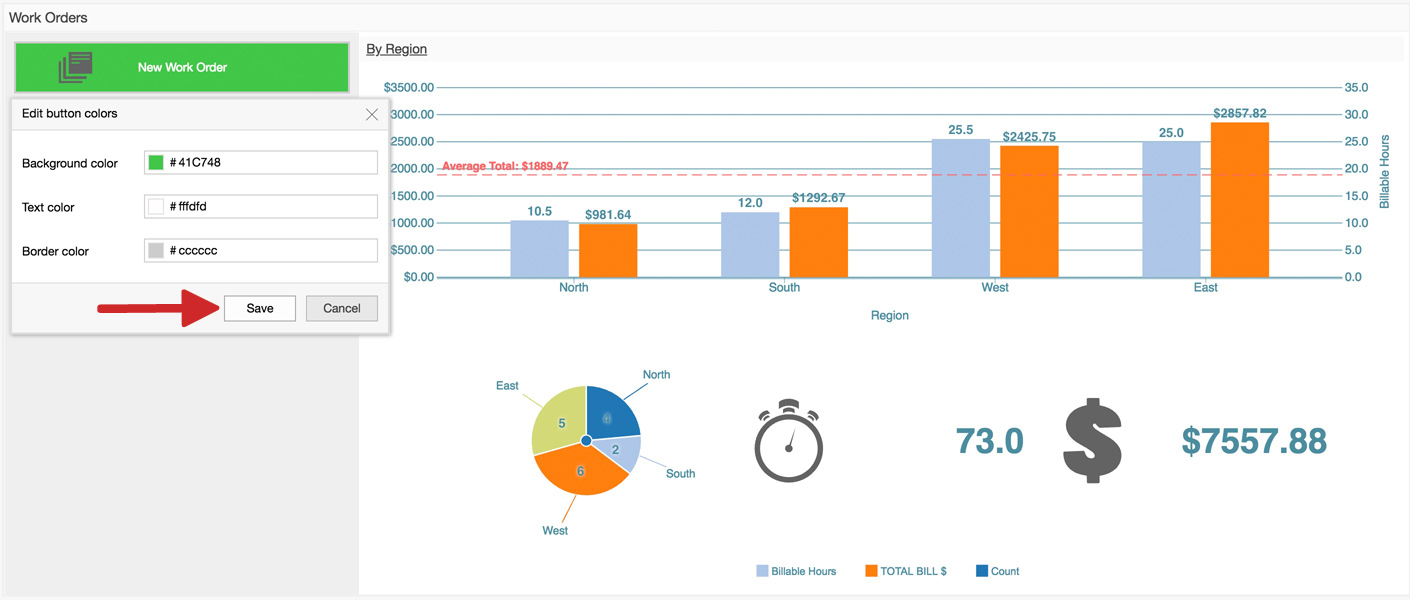The image size is (1410, 600).
Task: Select the East orange bar labeled $2857.82
Action: tap(1239, 200)
